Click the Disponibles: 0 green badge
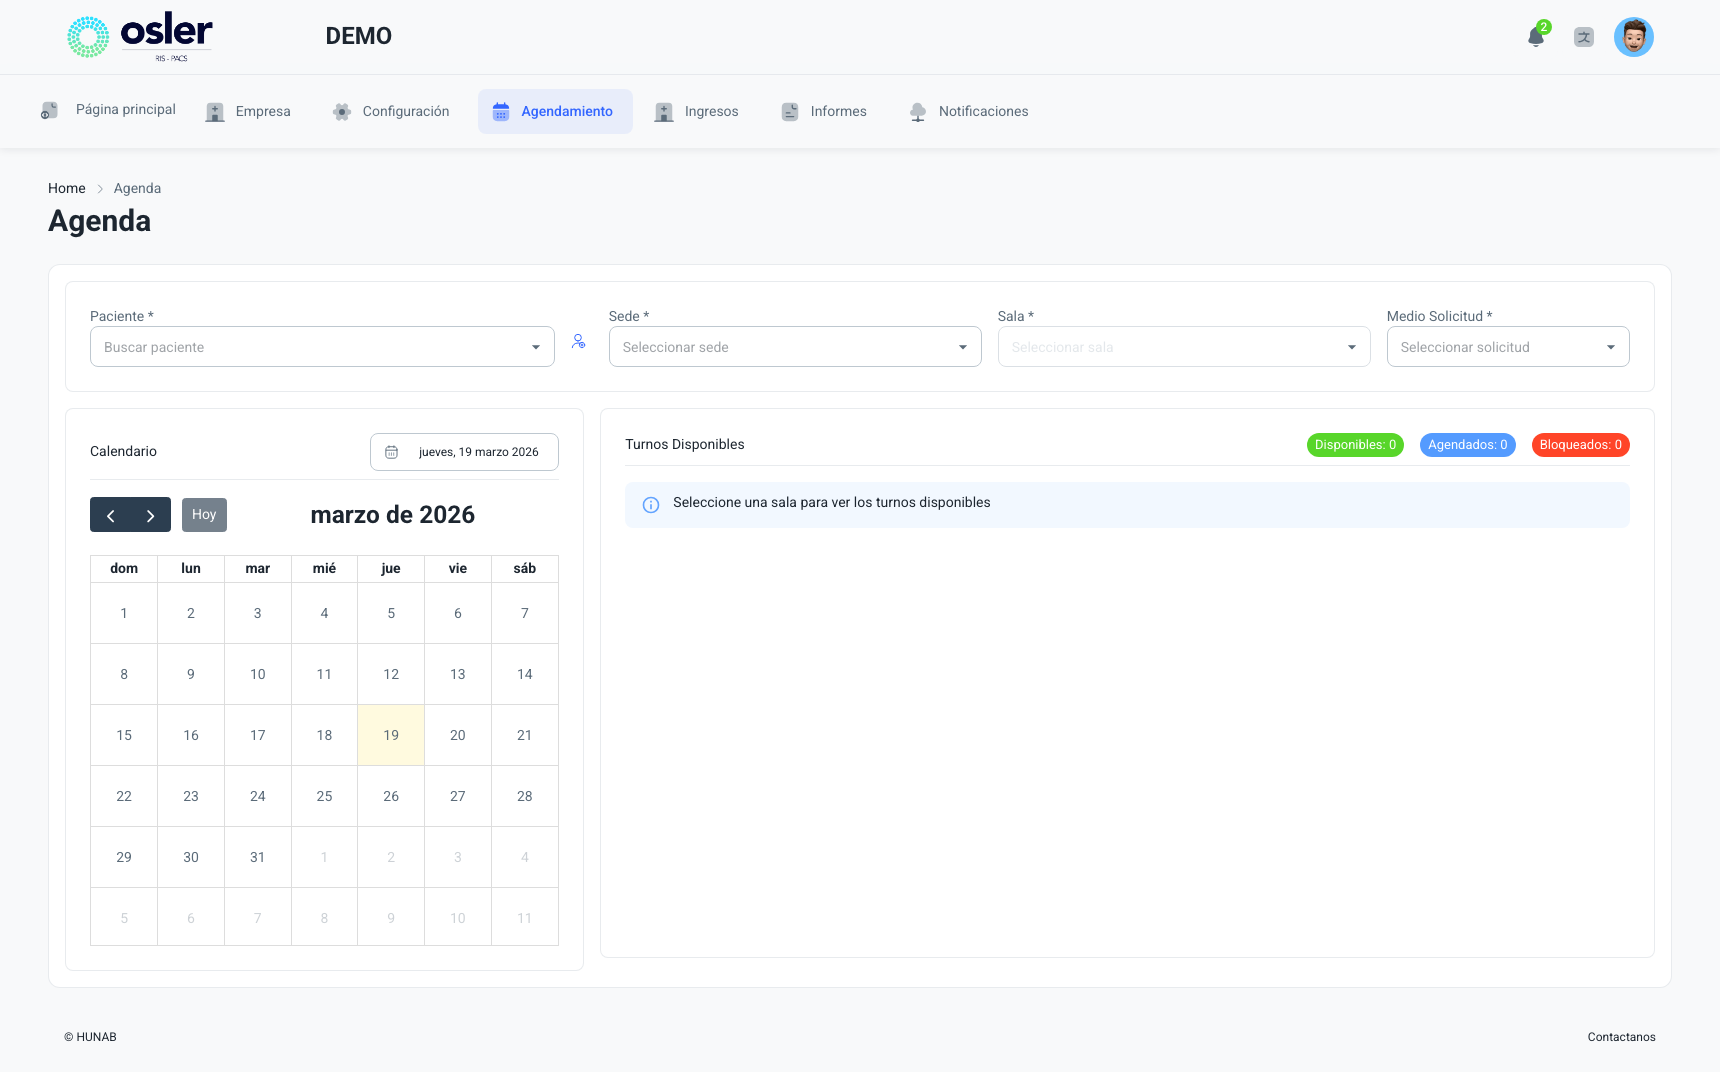This screenshot has width=1720, height=1072. point(1355,445)
